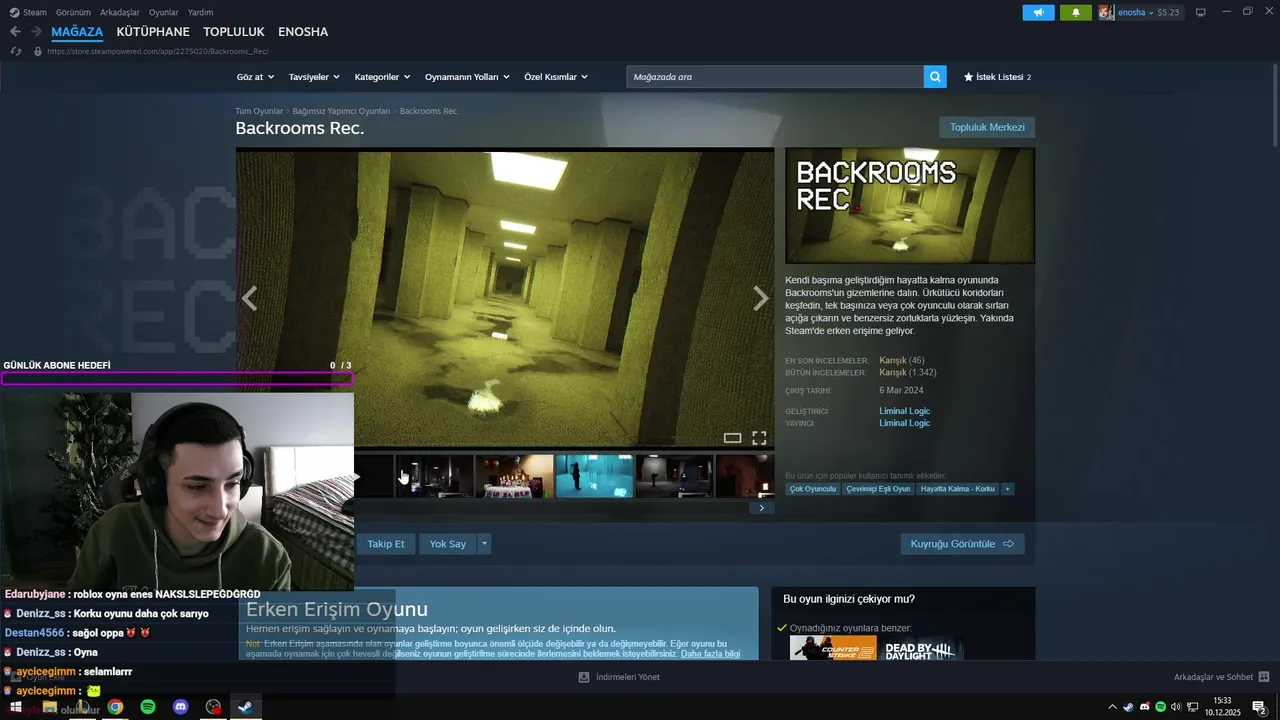
Task: Click Kuyruğu Görüntüle button
Action: click(x=962, y=544)
